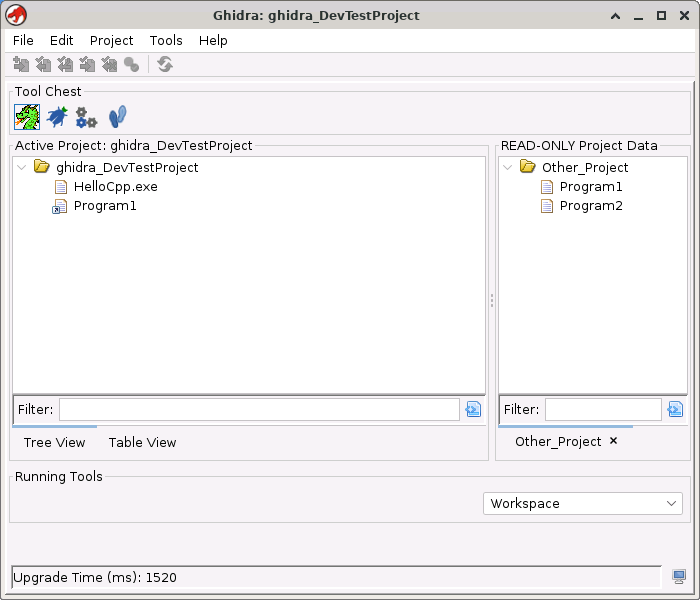The height and width of the screenshot is (600, 700).
Task: Select Program2 under Other_Project
Action: (x=590, y=206)
